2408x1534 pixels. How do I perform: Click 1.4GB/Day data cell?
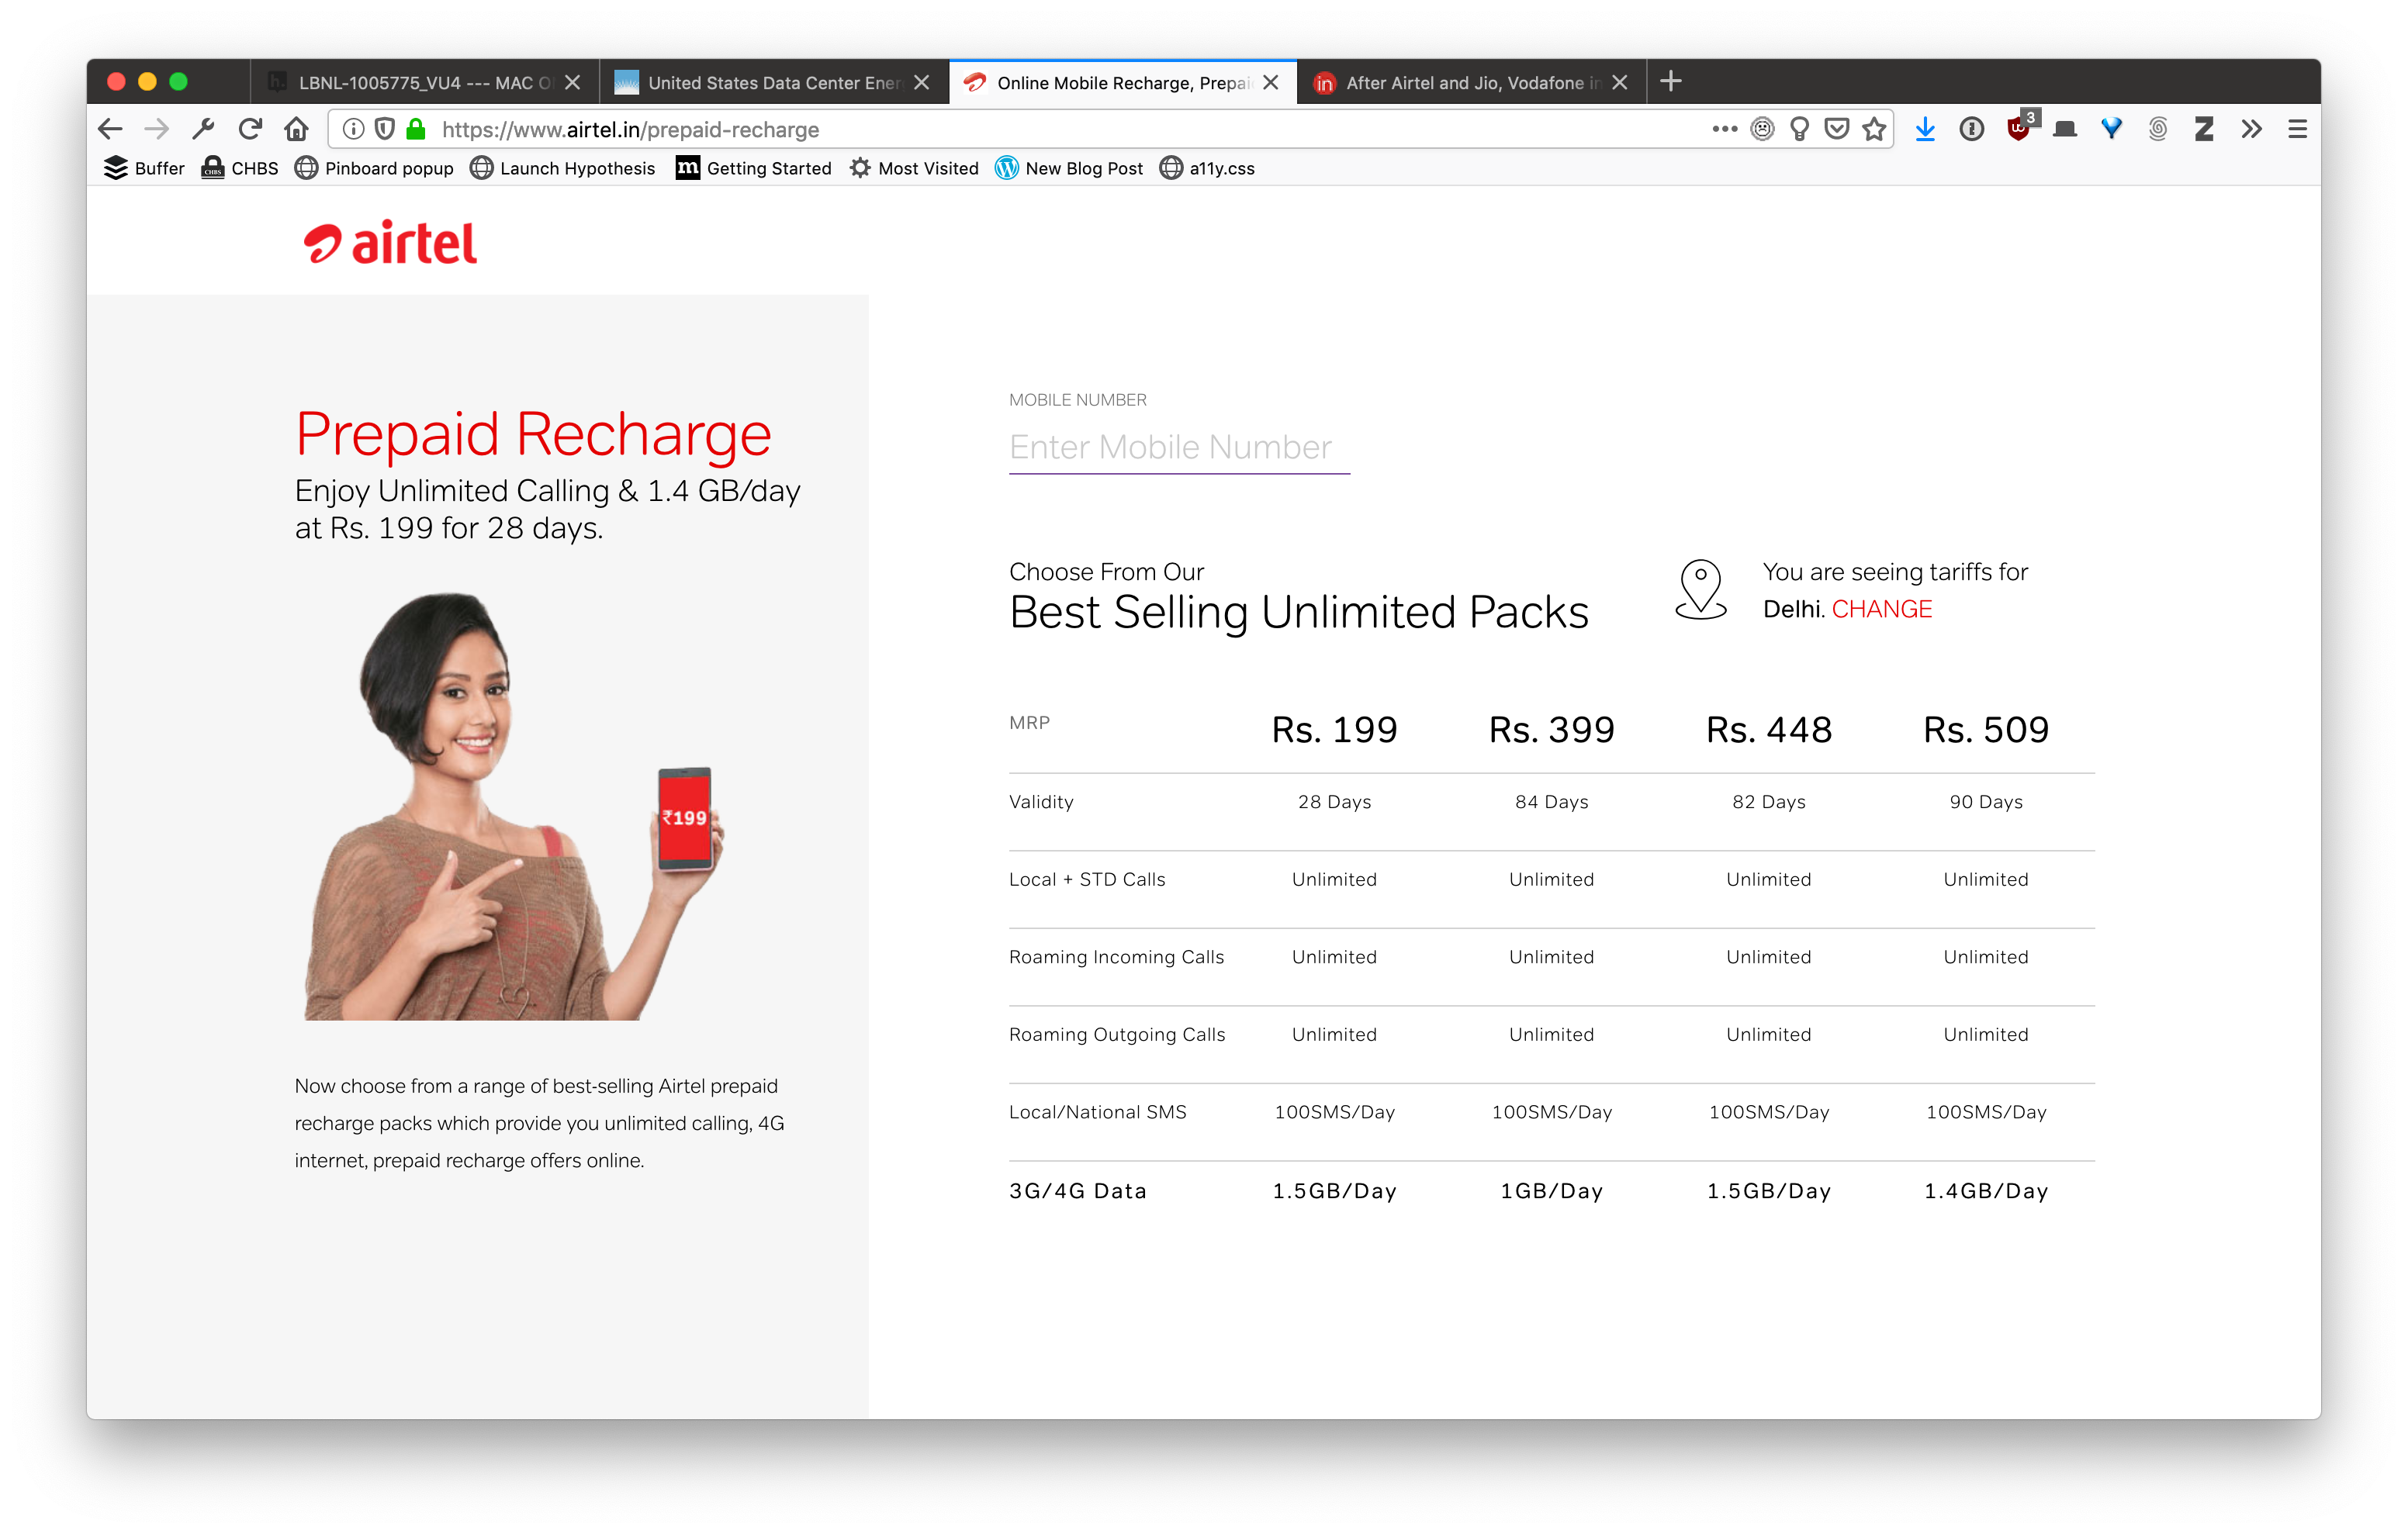(1986, 1191)
